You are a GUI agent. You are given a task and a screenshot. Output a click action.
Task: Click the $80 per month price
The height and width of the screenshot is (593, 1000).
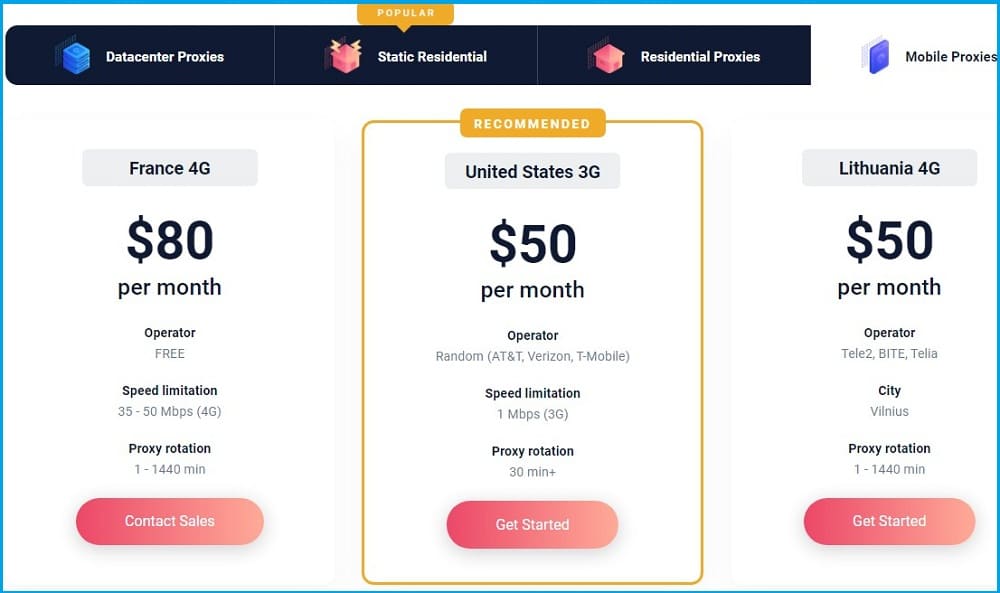[x=170, y=256]
